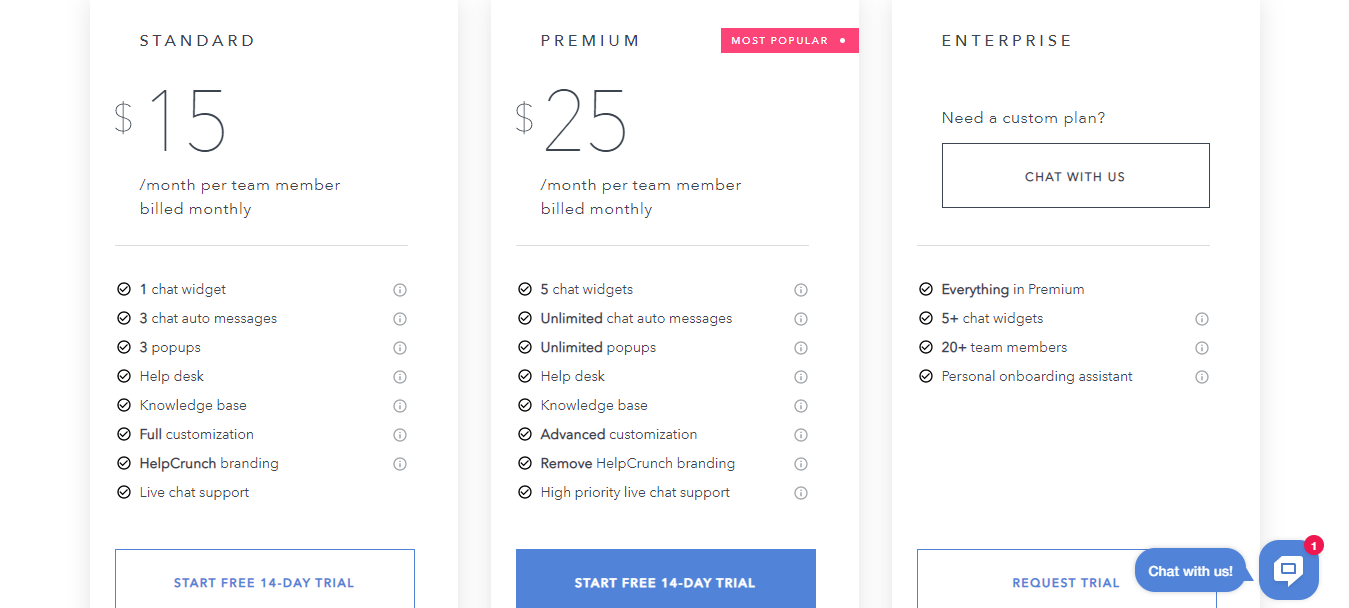1349x608 pixels.
Task: View info for Remove HelpCrunch branding
Action: pos(801,463)
